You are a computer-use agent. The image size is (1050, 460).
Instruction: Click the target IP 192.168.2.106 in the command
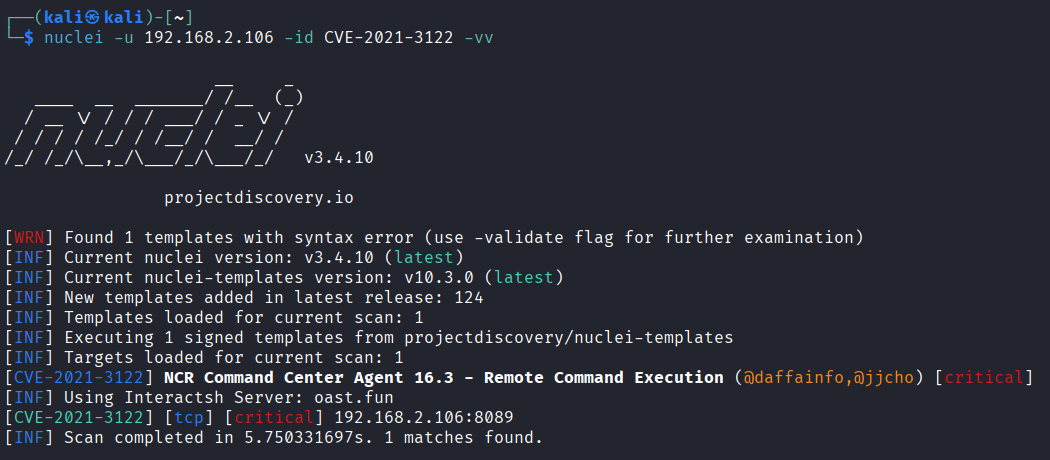(208, 38)
